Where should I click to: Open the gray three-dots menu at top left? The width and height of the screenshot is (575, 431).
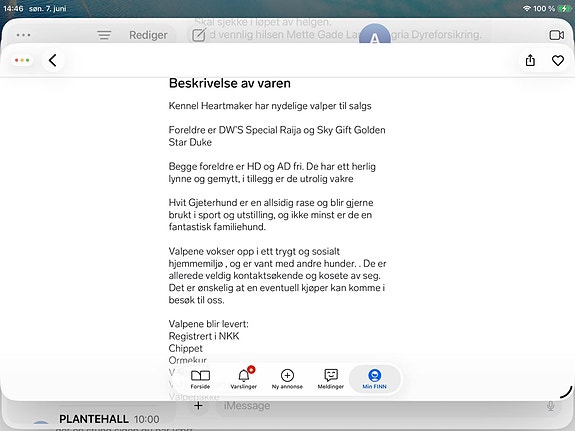coord(23,35)
